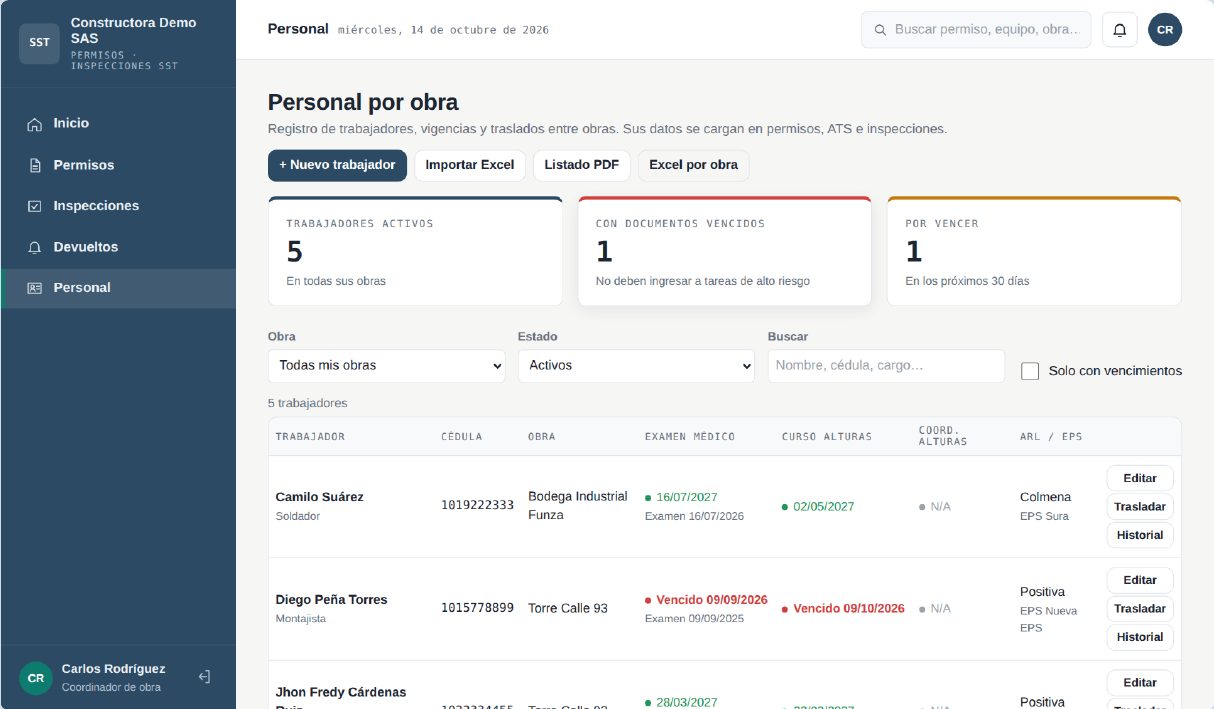Image resolution: width=1214 pixels, height=709 pixels.
Task: Click the logout icon beside Carlos Rodríguez
Action: pyautogui.click(x=204, y=677)
